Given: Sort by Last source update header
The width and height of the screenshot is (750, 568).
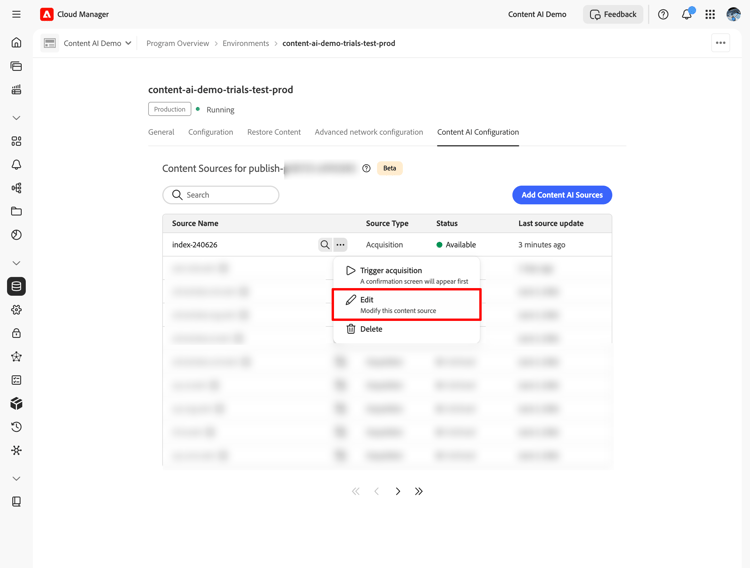Looking at the screenshot, I should coord(551,223).
